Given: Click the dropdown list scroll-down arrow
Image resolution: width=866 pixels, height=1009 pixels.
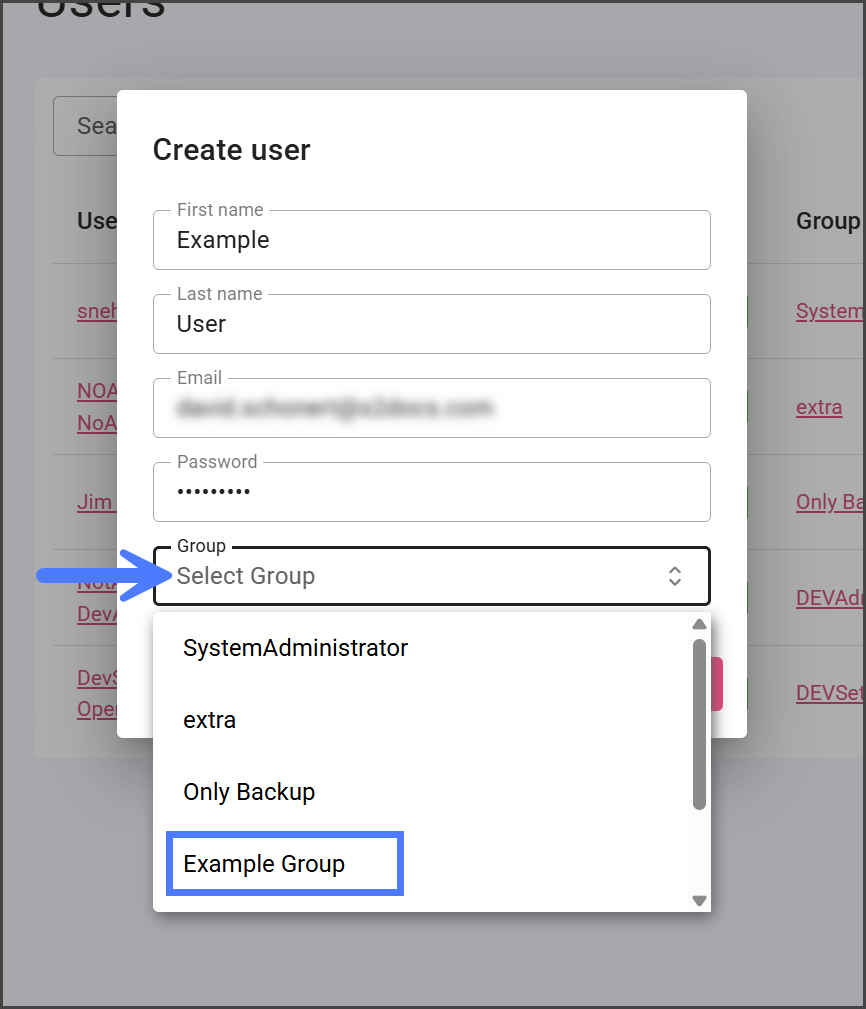Looking at the screenshot, I should click(x=700, y=901).
